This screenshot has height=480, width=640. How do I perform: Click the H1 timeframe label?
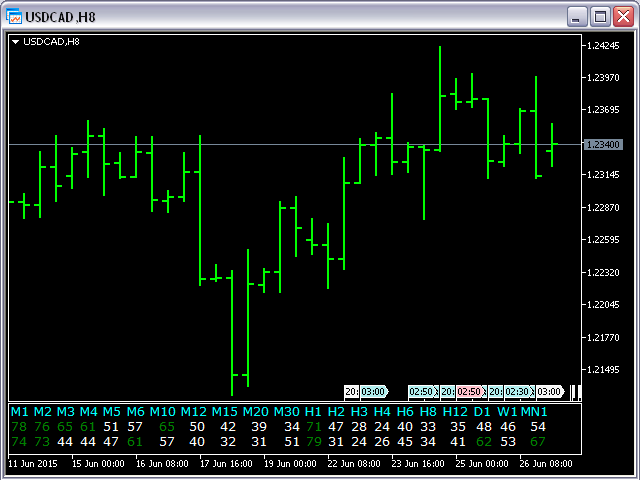(313, 411)
